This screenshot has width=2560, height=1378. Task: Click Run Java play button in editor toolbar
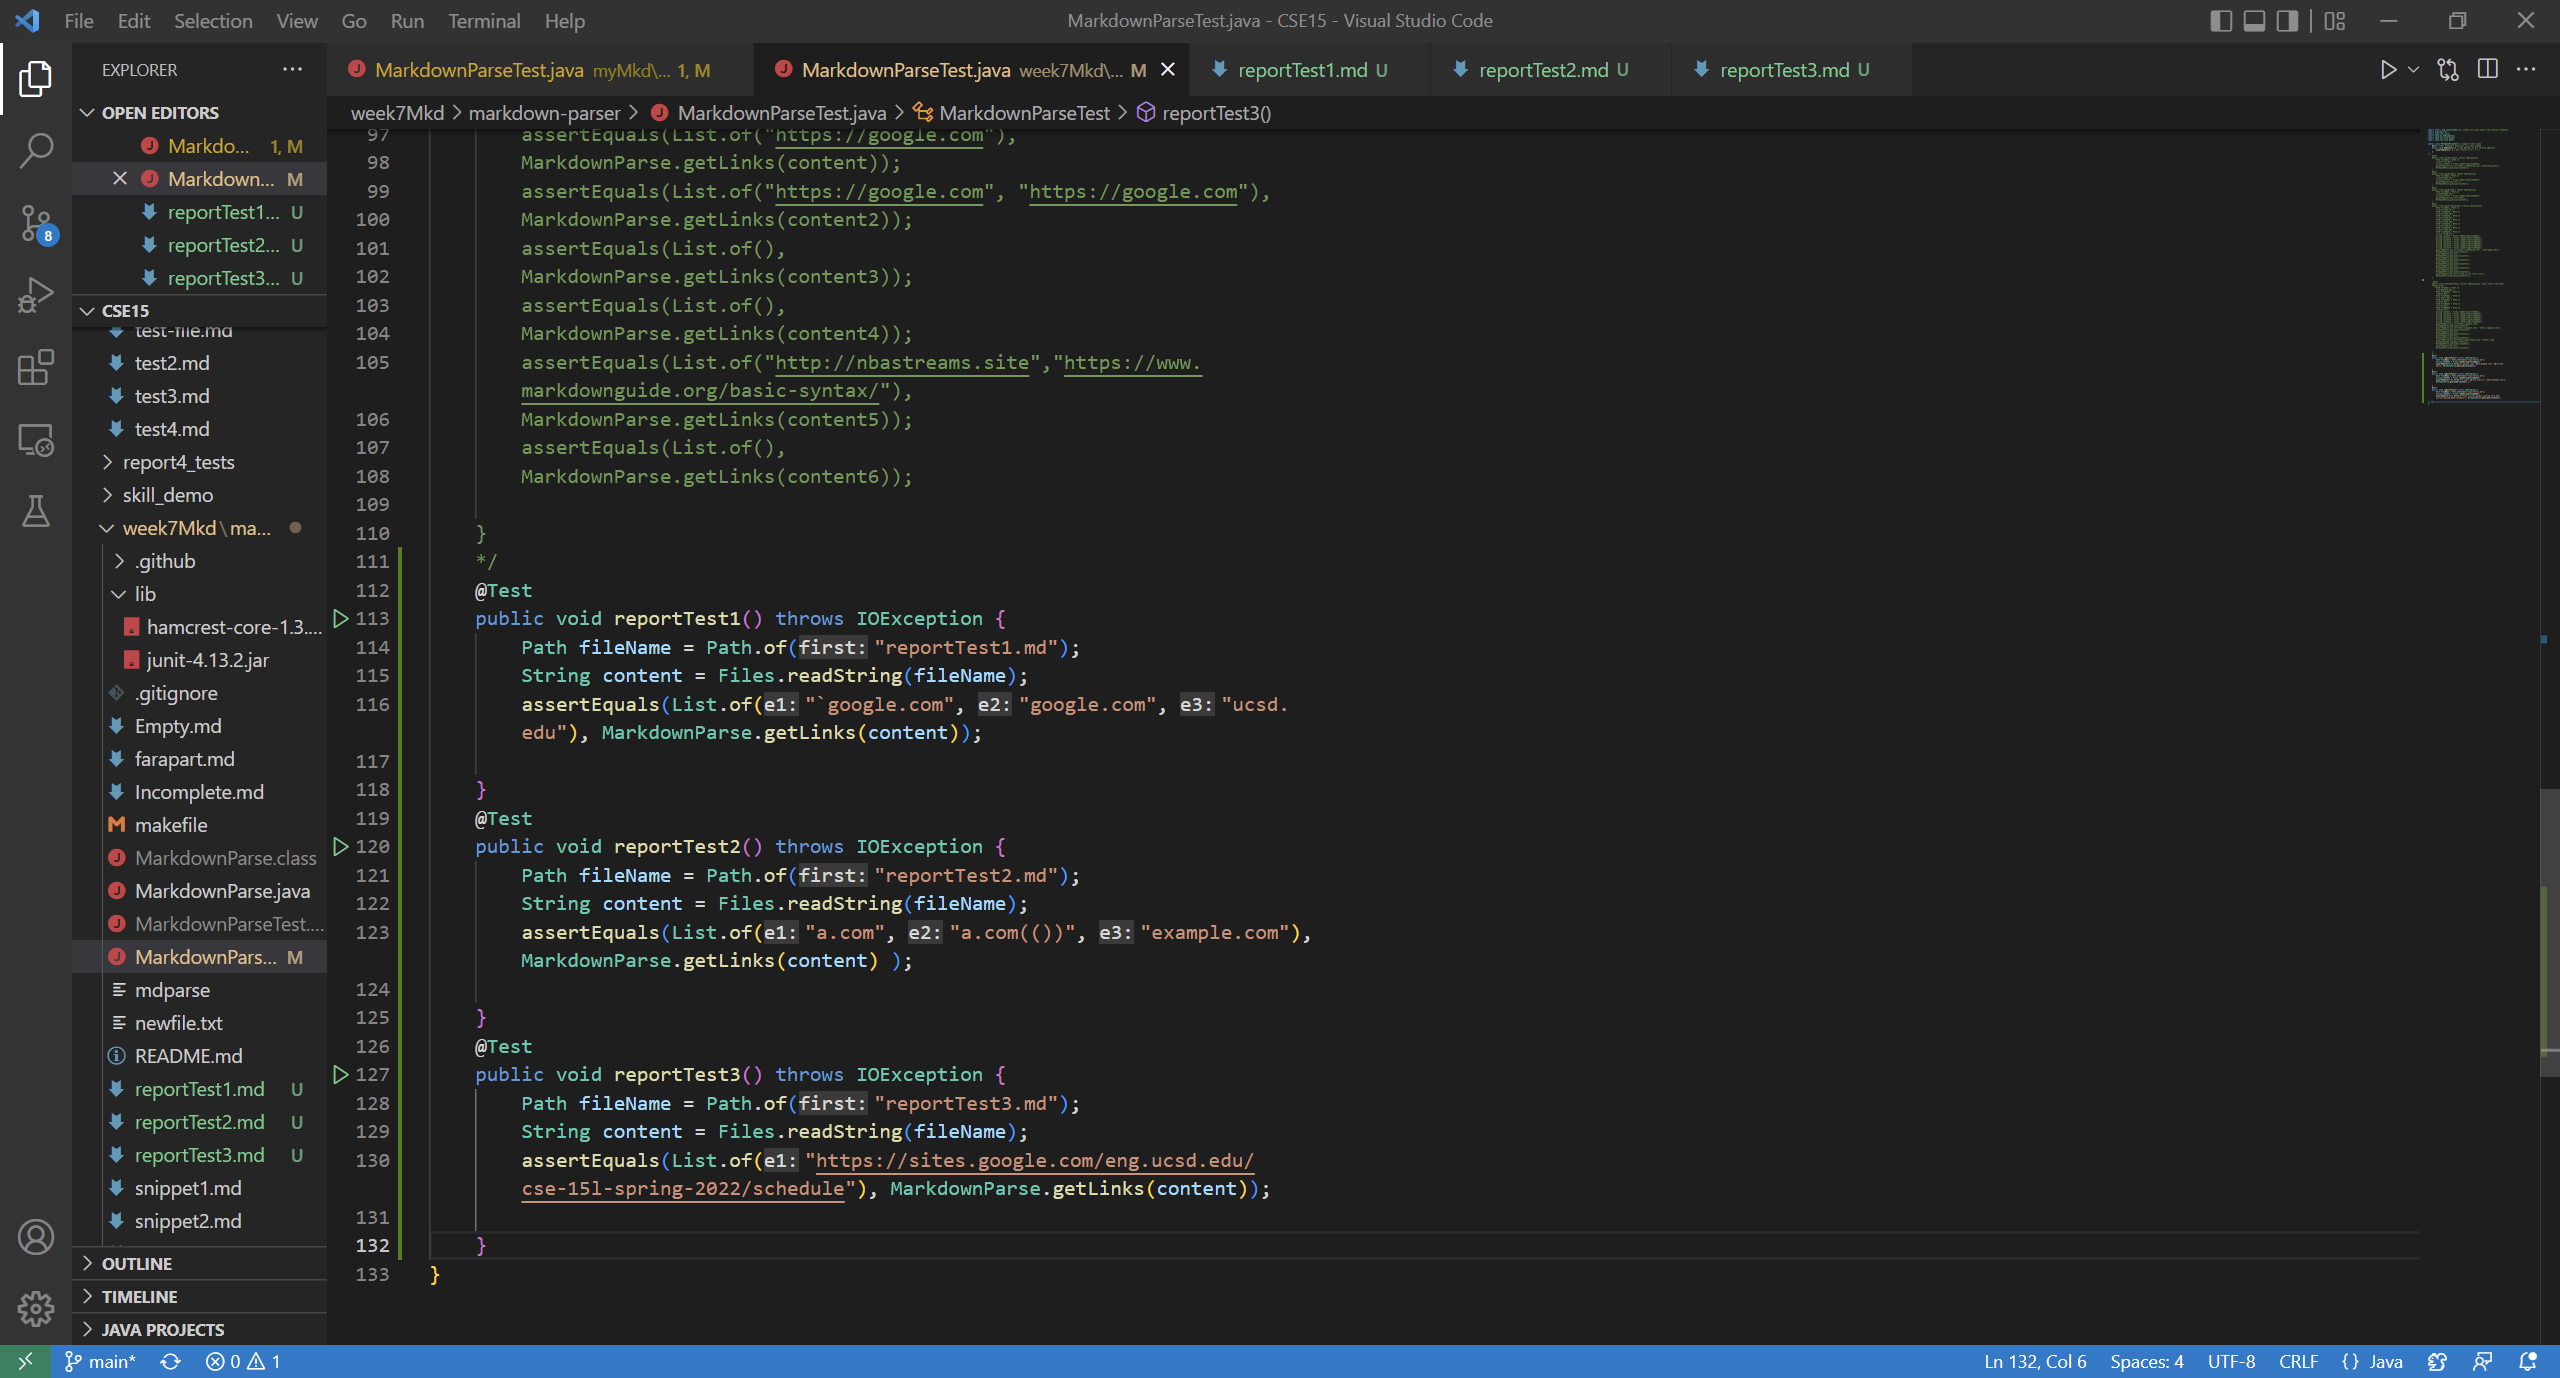point(2387,70)
